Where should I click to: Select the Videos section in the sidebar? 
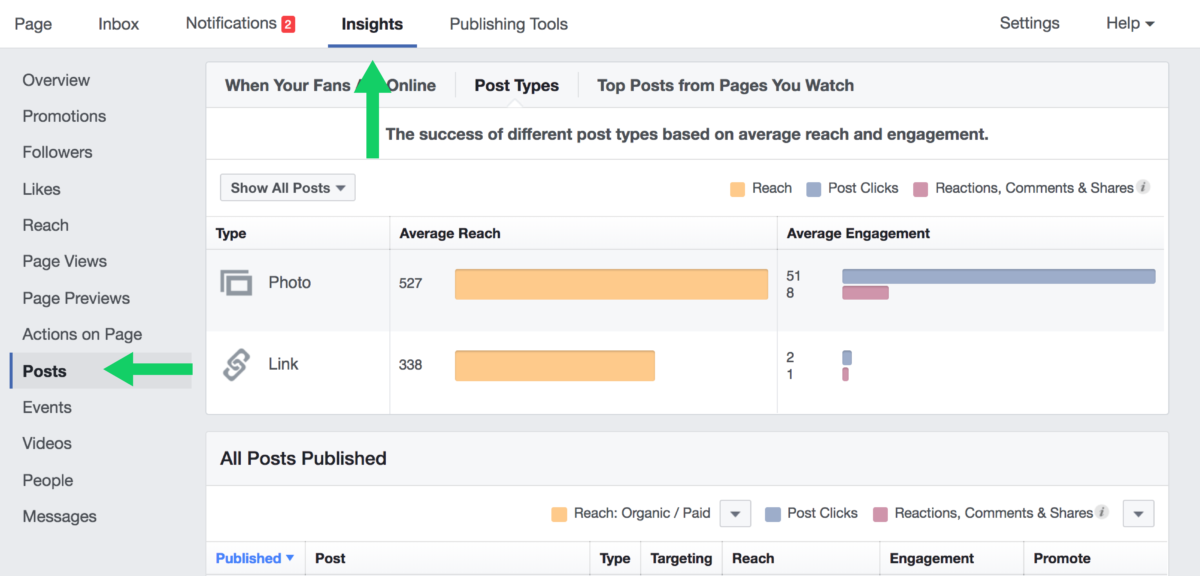click(x=45, y=443)
